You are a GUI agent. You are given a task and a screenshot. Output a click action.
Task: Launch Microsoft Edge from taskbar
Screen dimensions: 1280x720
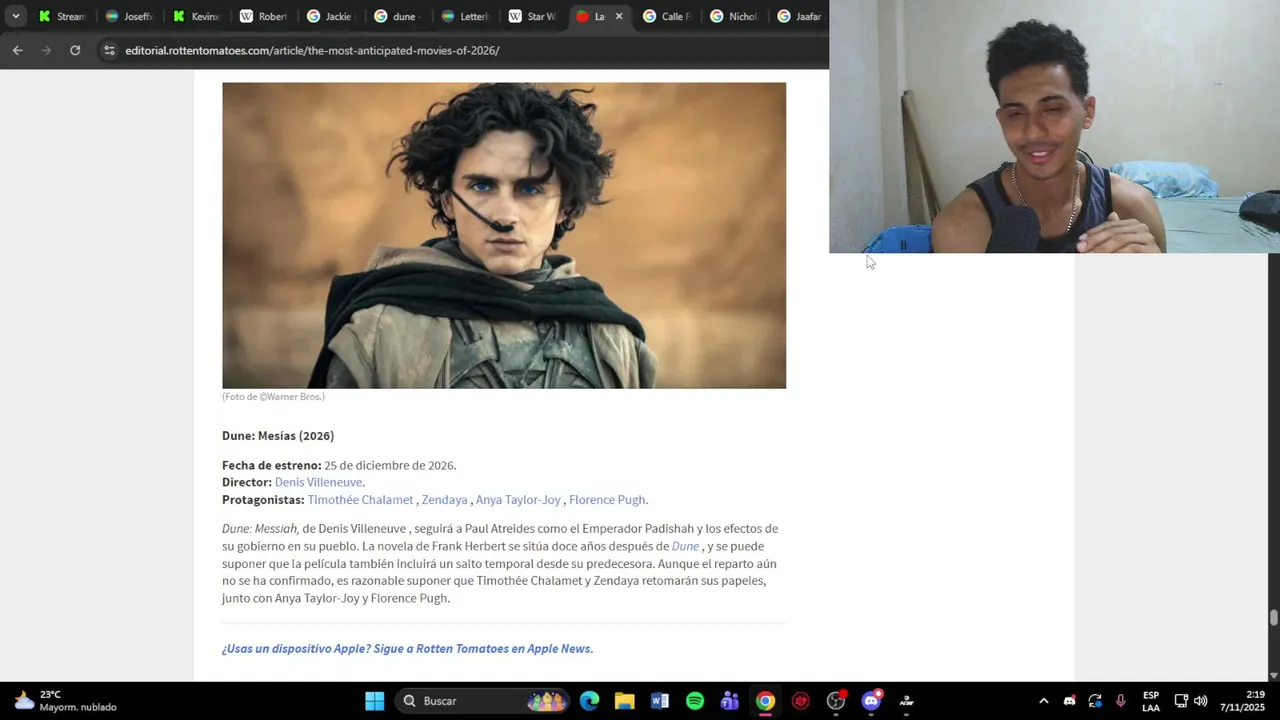click(589, 701)
